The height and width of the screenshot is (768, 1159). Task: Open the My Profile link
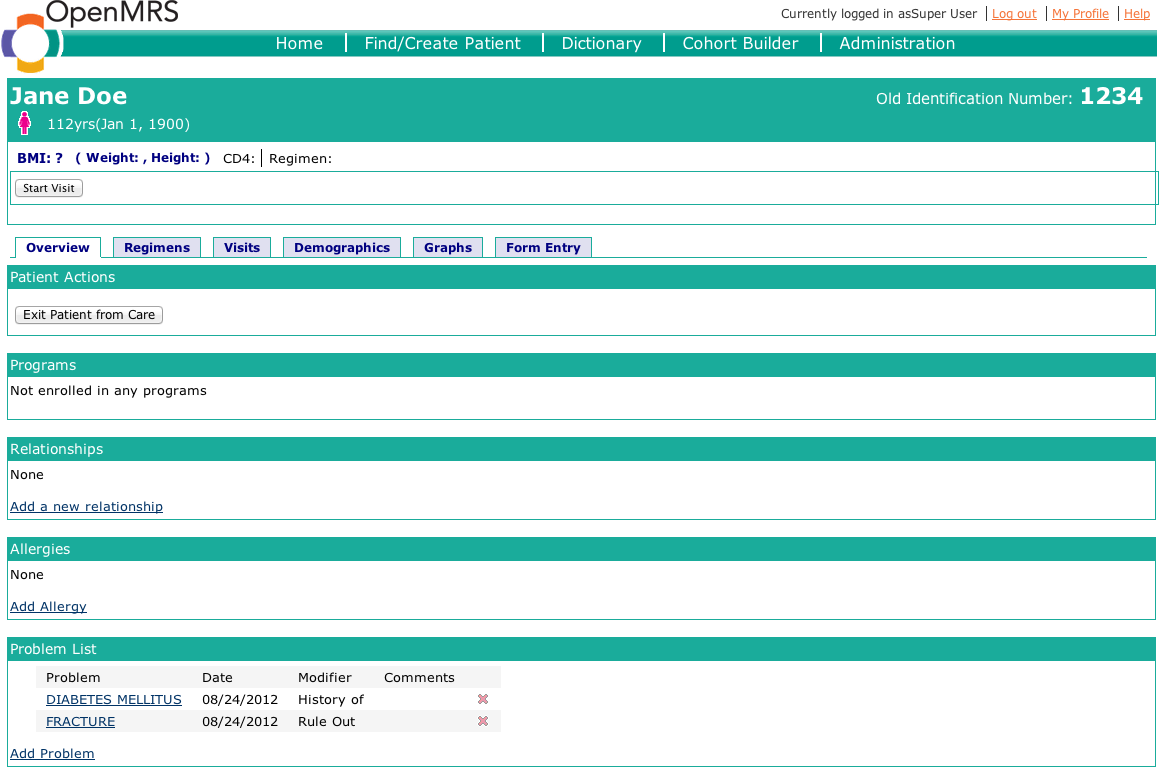(x=1080, y=14)
